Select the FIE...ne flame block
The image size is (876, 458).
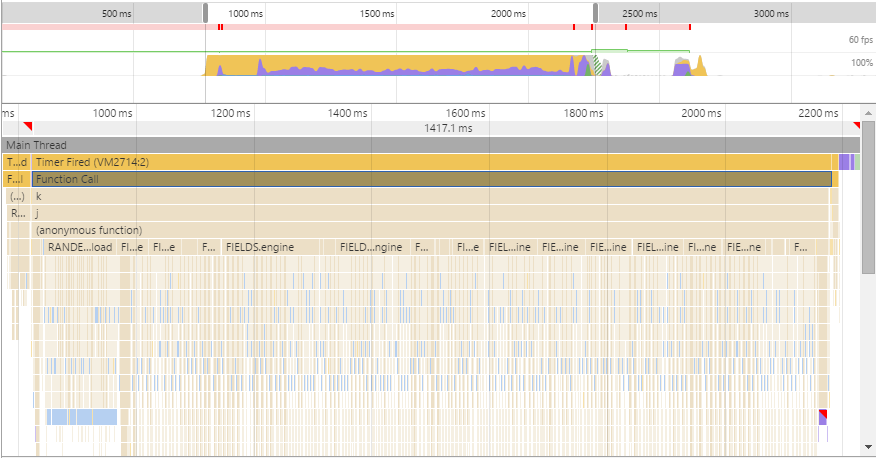tap(744, 247)
